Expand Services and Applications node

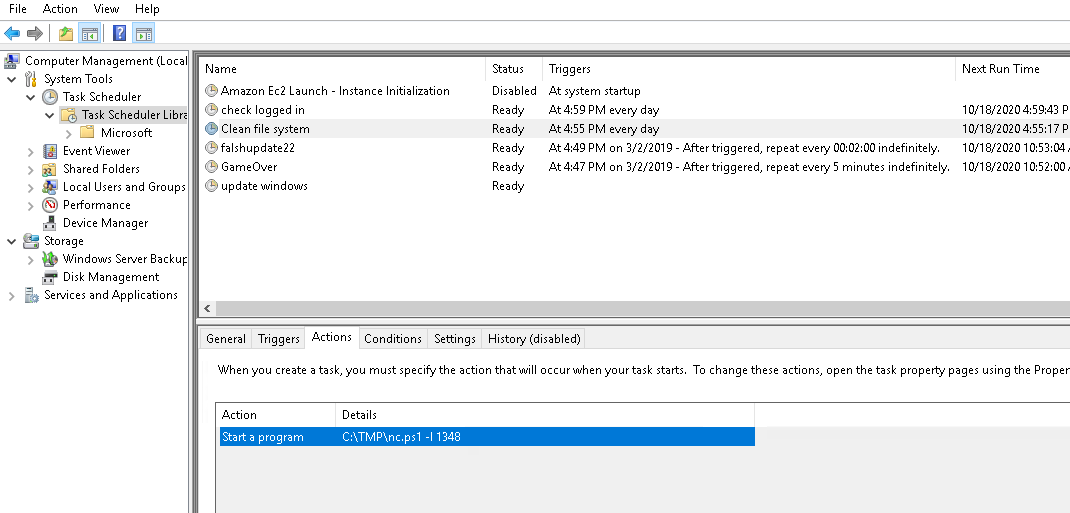(x=12, y=295)
